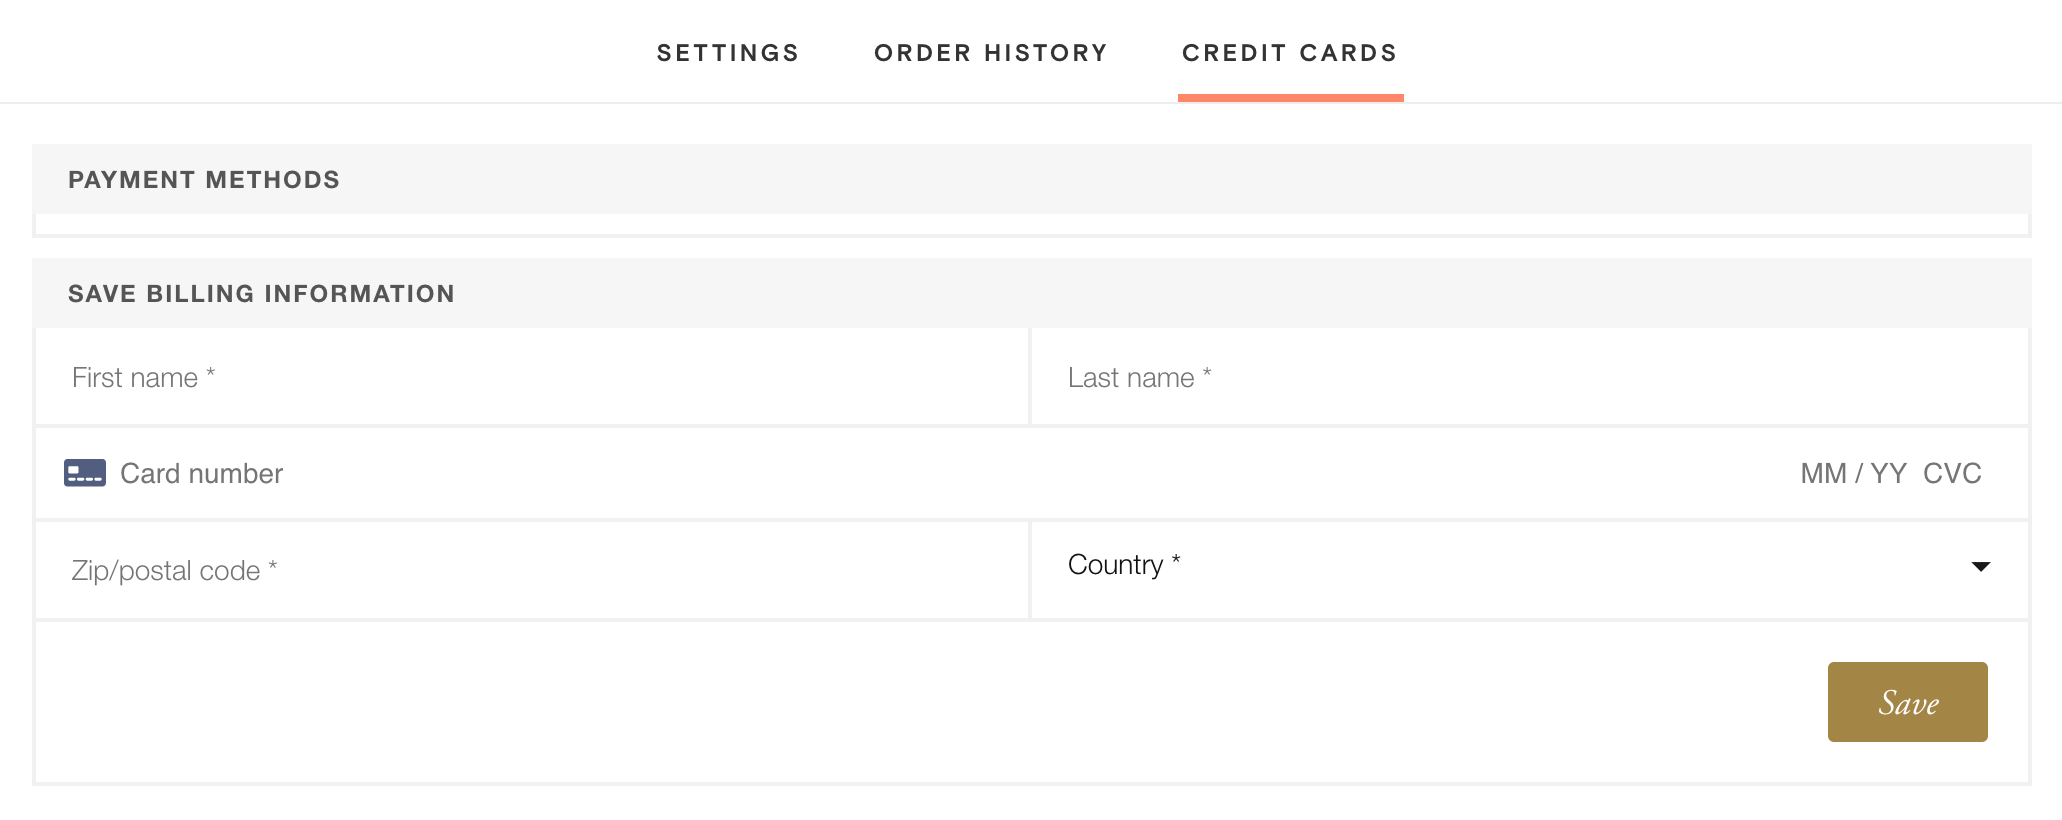Image resolution: width=2062 pixels, height=820 pixels.
Task: Click the Save Billing Information header
Action: (x=260, y=293)
